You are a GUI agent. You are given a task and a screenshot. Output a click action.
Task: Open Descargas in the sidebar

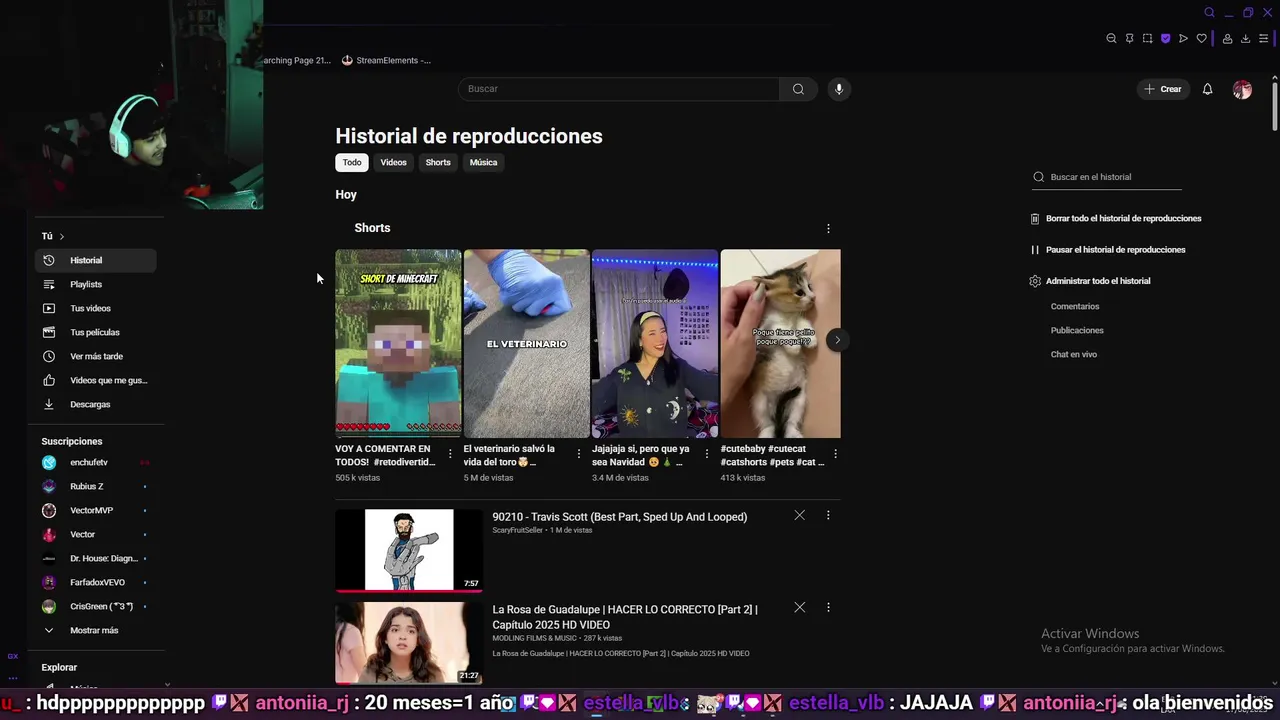95,404
